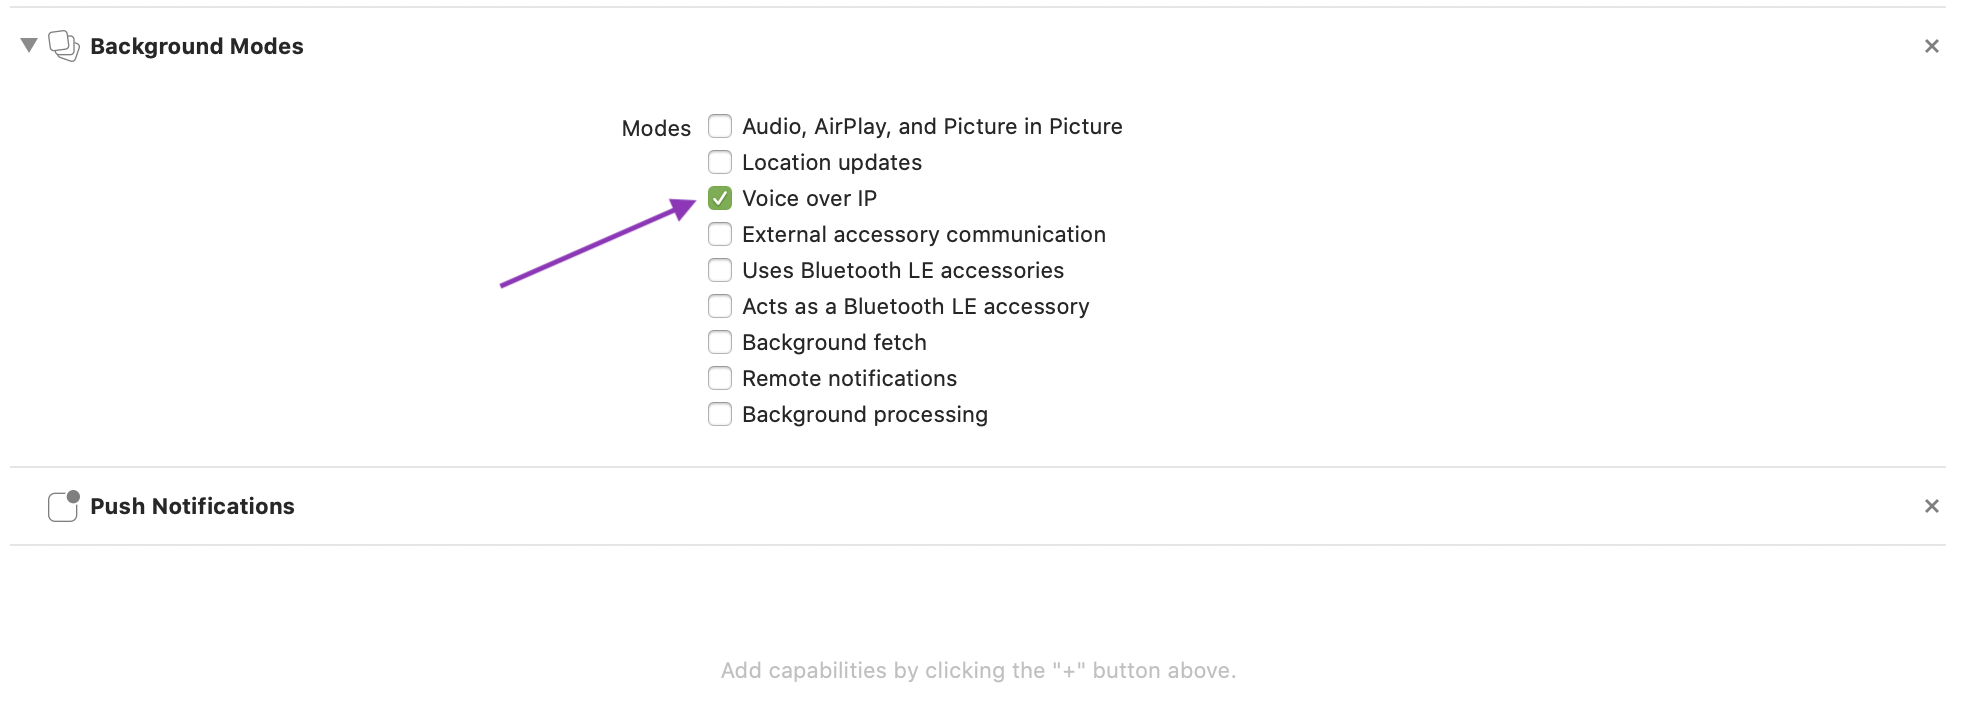1970x712 pixels.
Task: Enable Acts as a Bluetooth LE accessory
Action: tap(719, 305)
